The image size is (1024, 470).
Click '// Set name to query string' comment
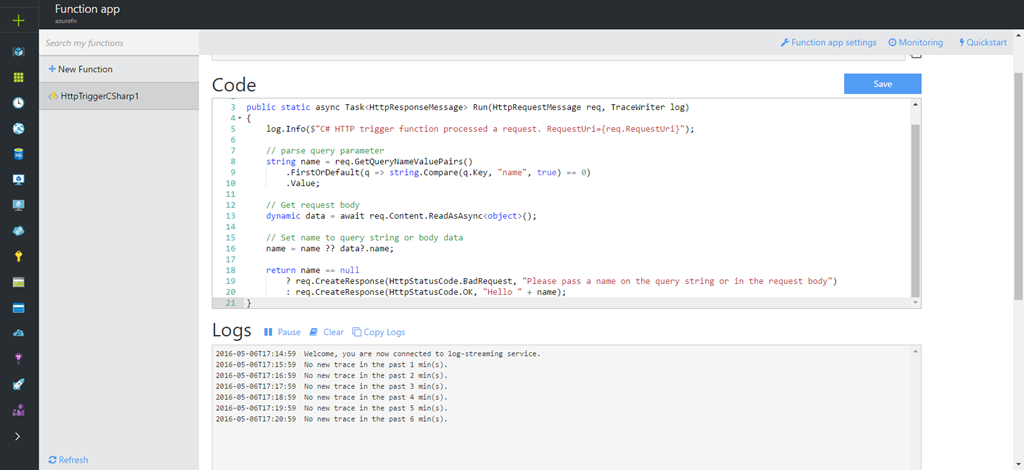pos(364,238)
